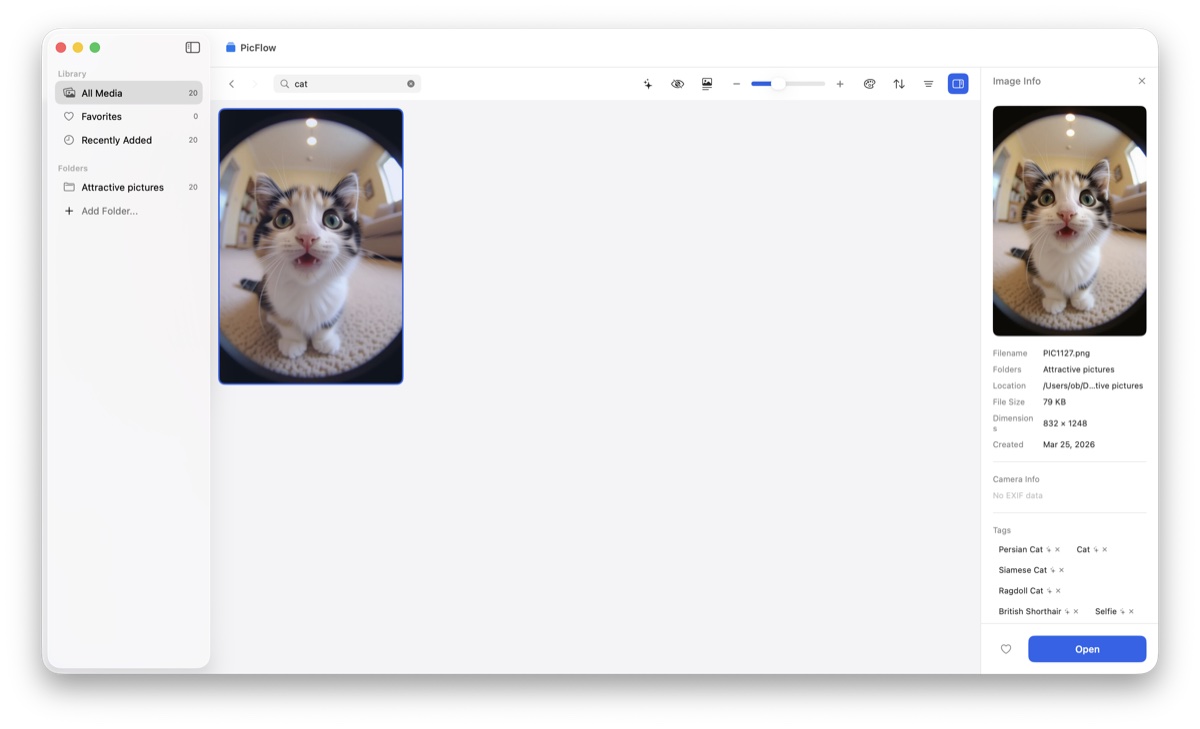
Task: Remove the Selfie tag
Action: 1131,611
